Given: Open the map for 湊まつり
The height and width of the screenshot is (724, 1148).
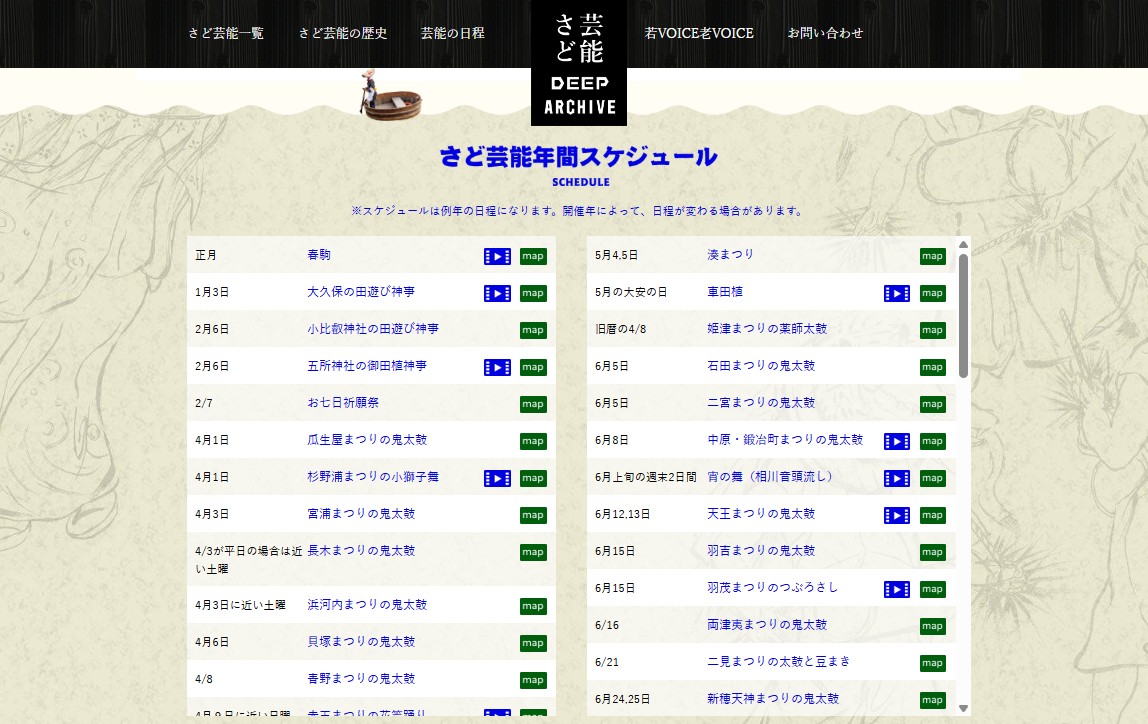Looking at the screenshot, I should 932,257.
